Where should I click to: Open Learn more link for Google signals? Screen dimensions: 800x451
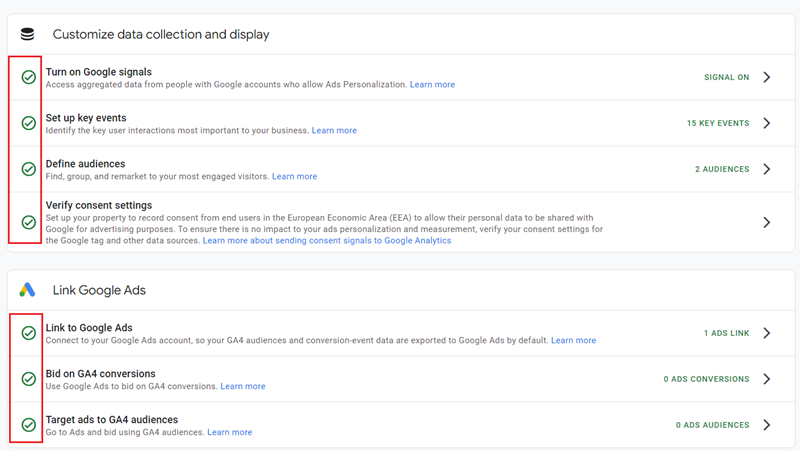tap(432, 85)
